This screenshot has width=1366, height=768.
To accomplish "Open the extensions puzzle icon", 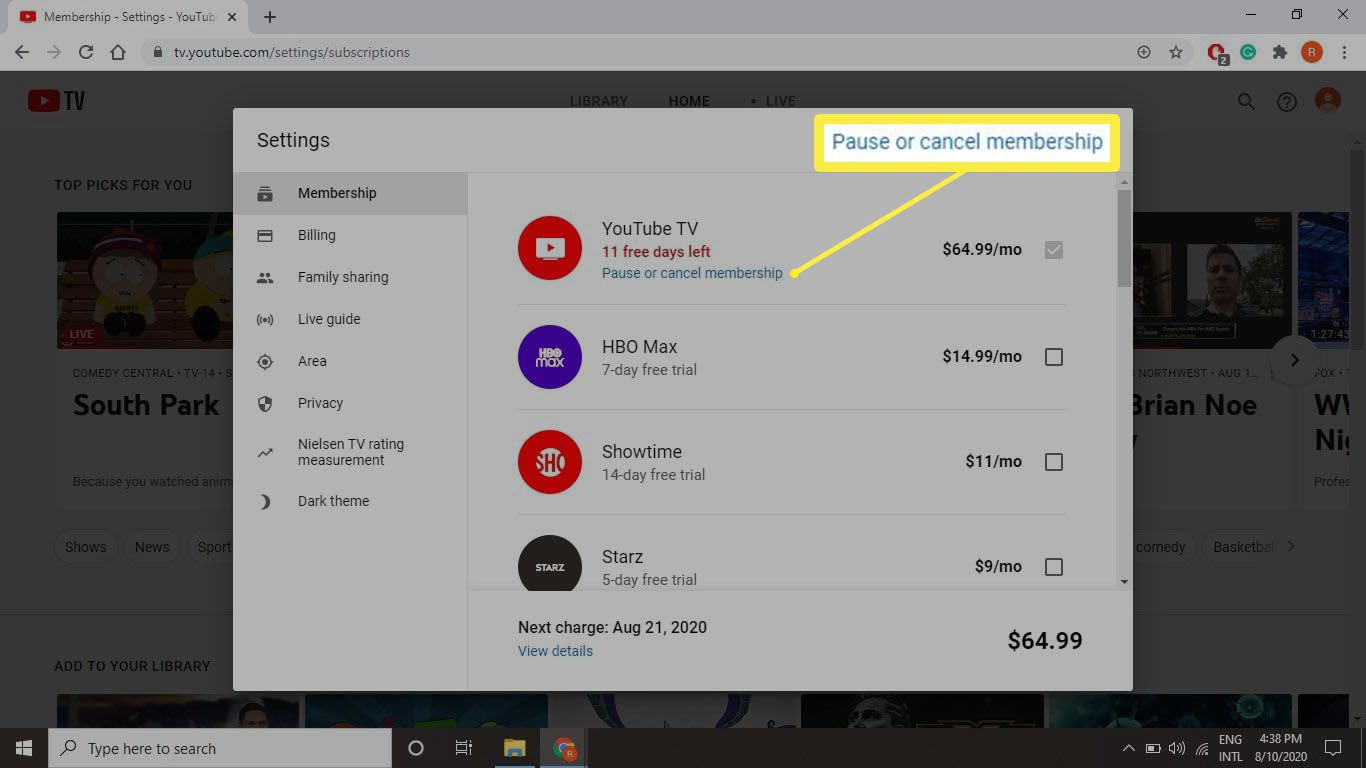I will (x=1279, y=52).
